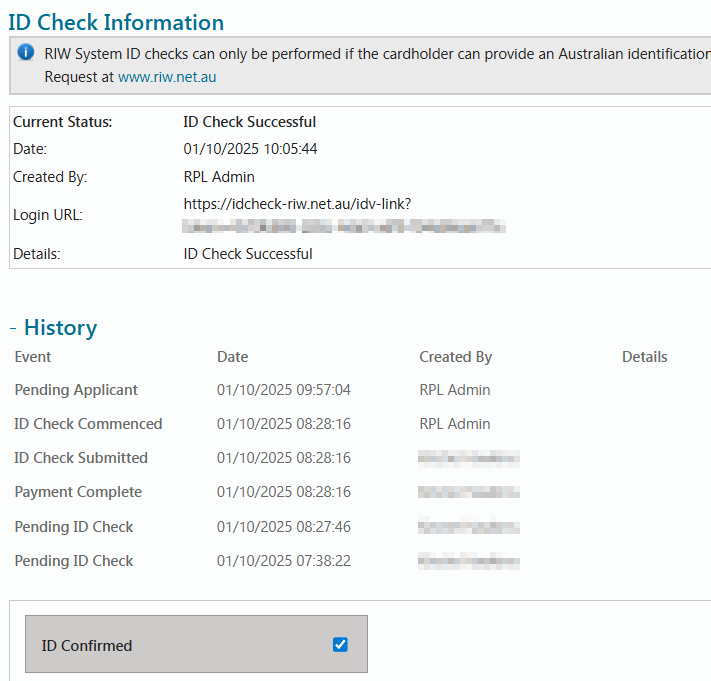Select the ID Check Commenced event
This screenshot has width=711, height=681.
point(88,424)
